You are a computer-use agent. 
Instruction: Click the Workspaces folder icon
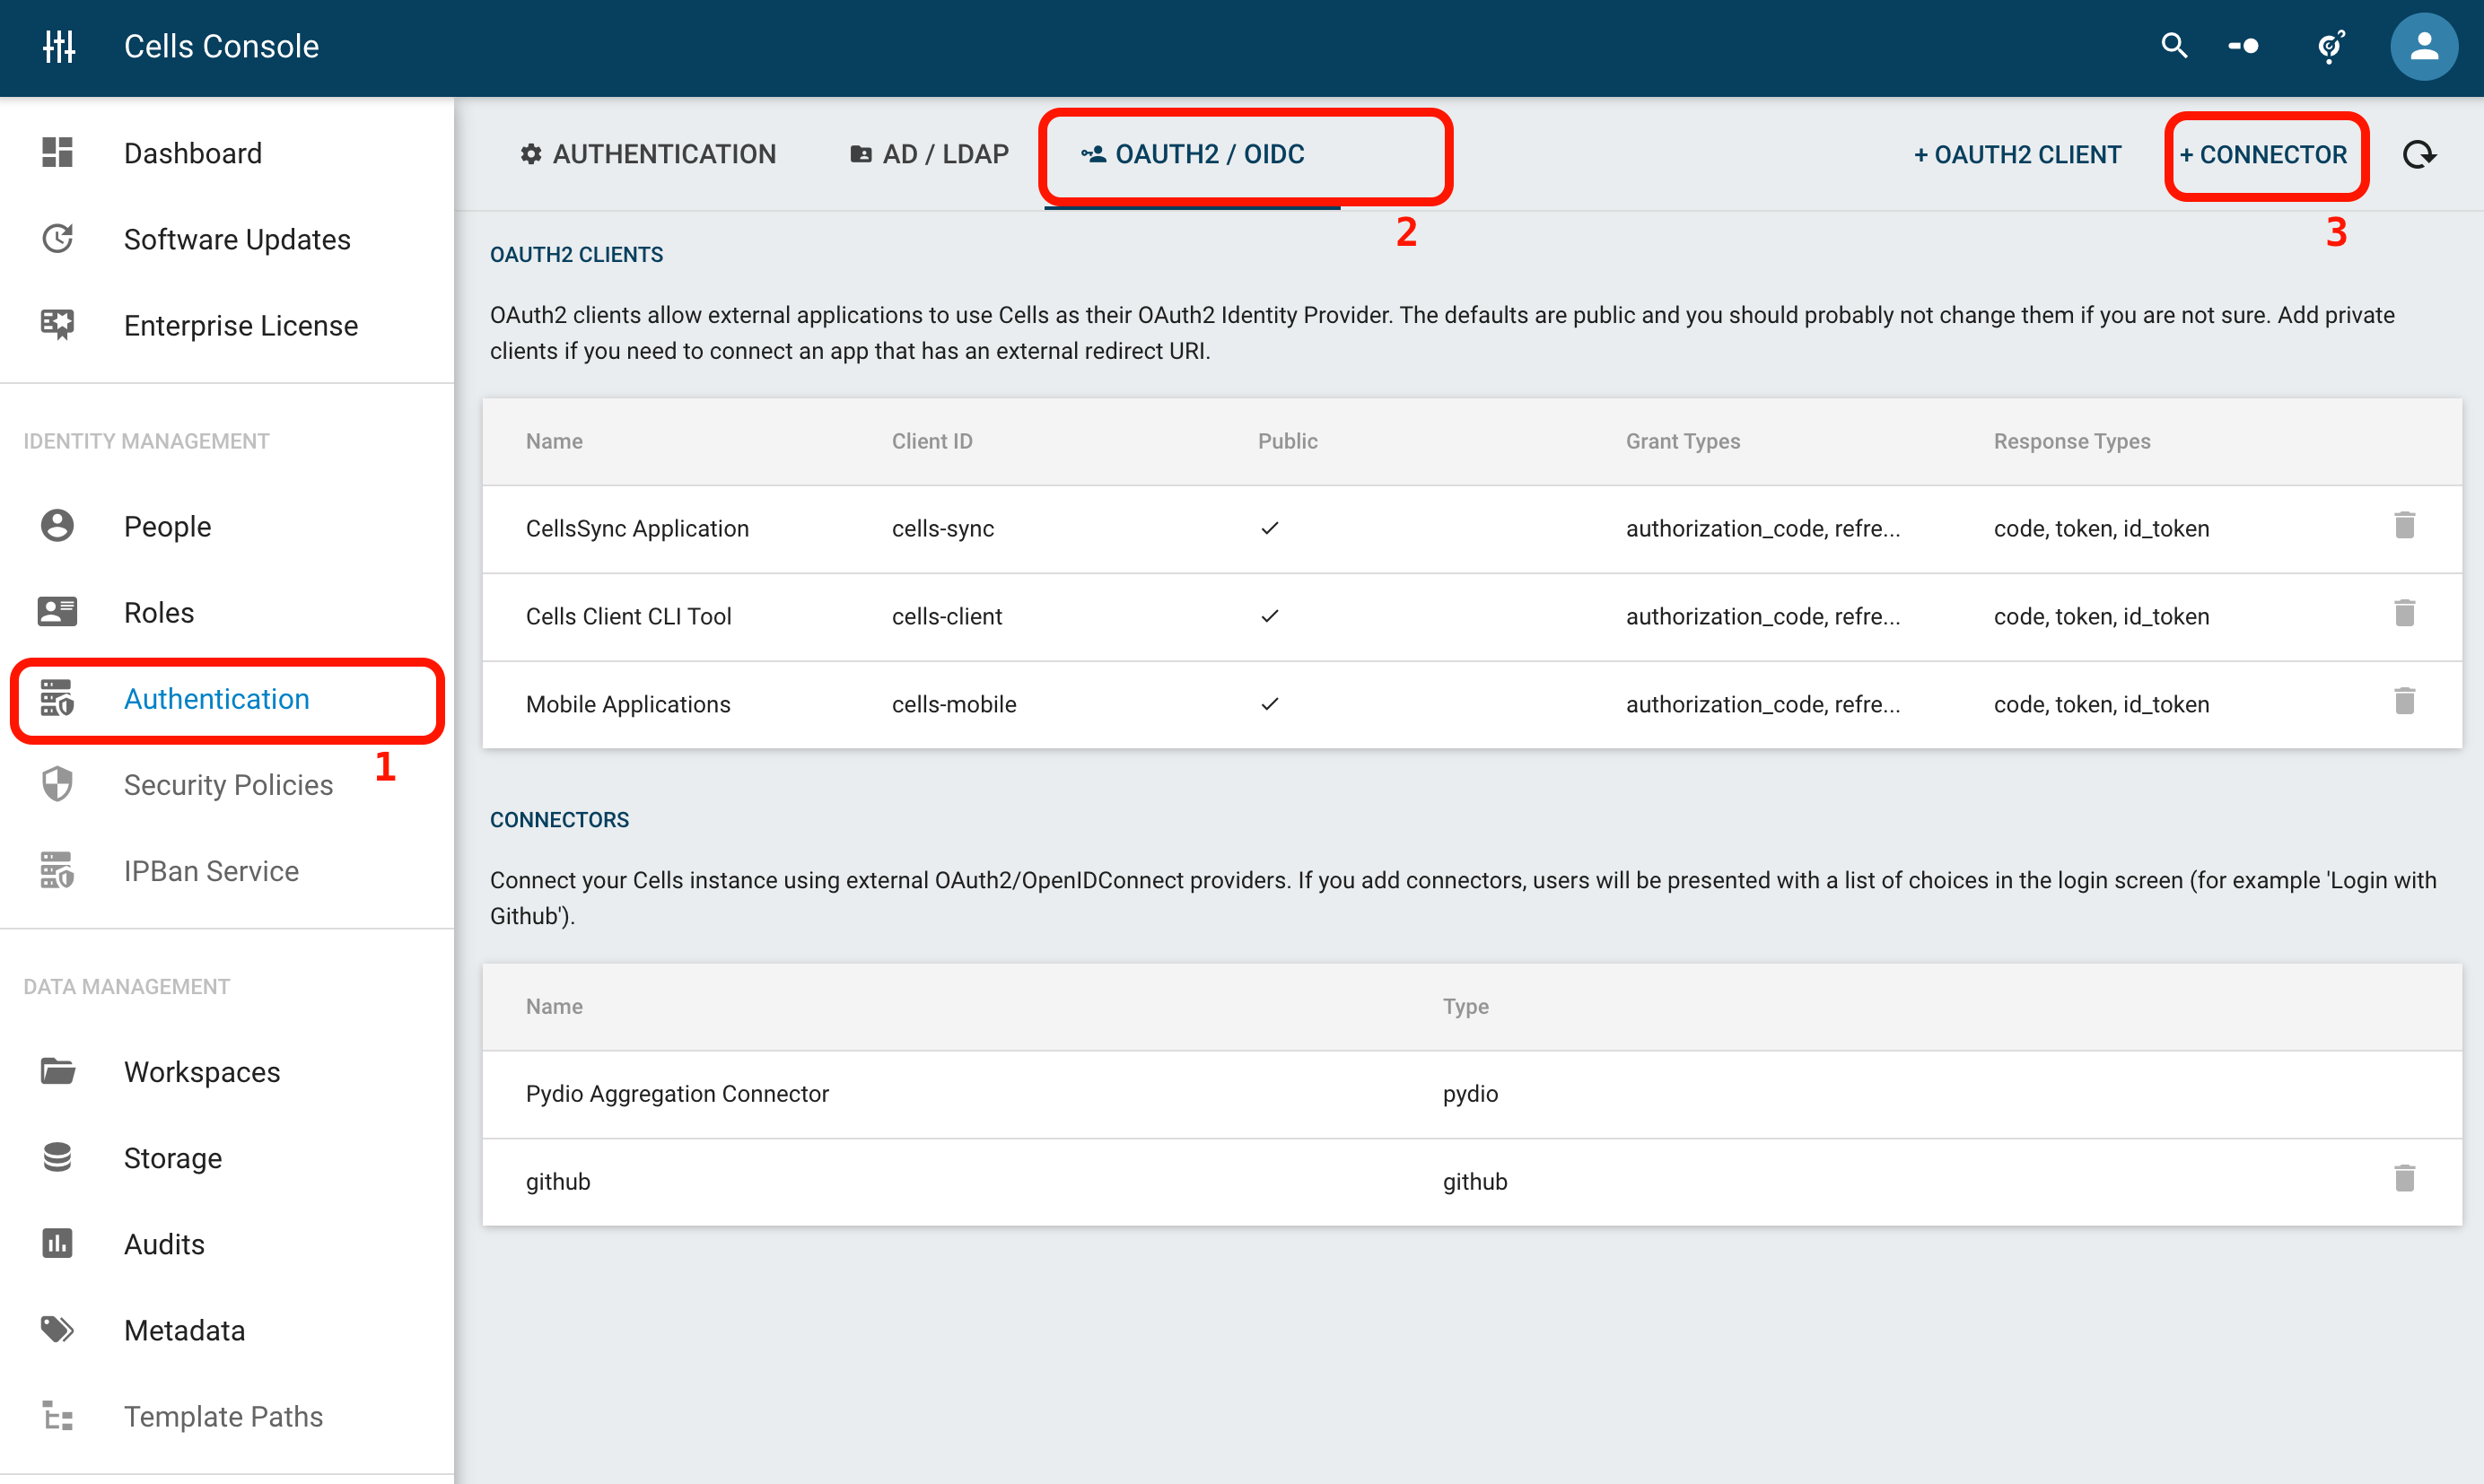pos(57,1071)
